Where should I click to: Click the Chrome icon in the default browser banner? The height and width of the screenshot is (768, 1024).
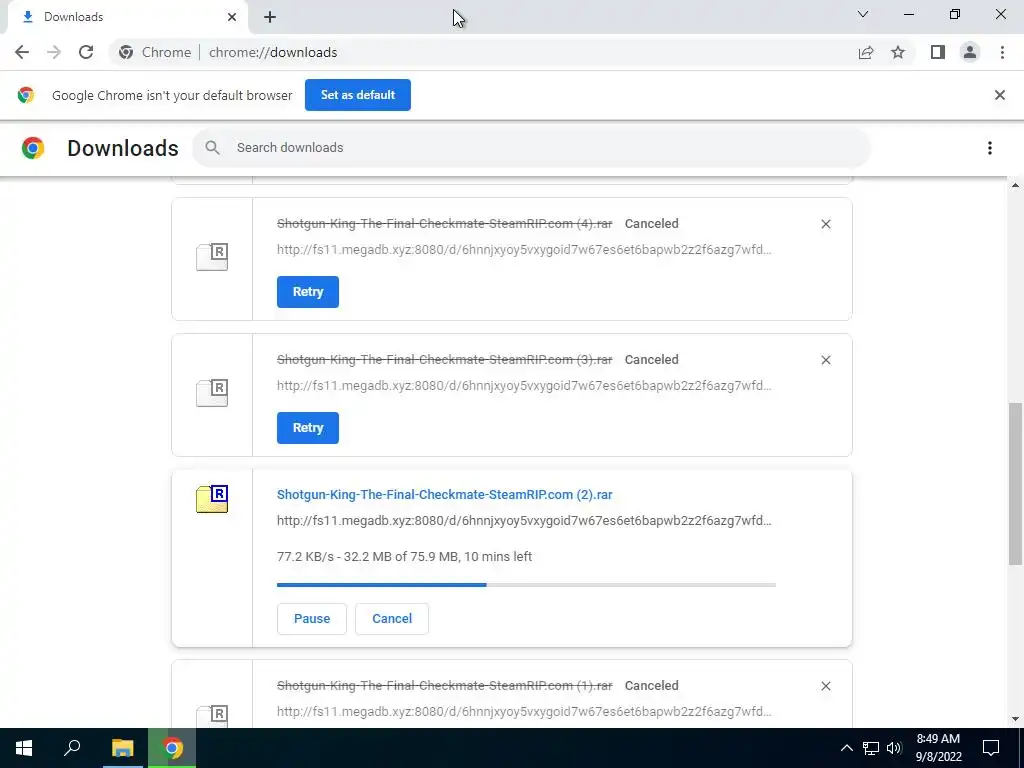click(x=25, y=95)
